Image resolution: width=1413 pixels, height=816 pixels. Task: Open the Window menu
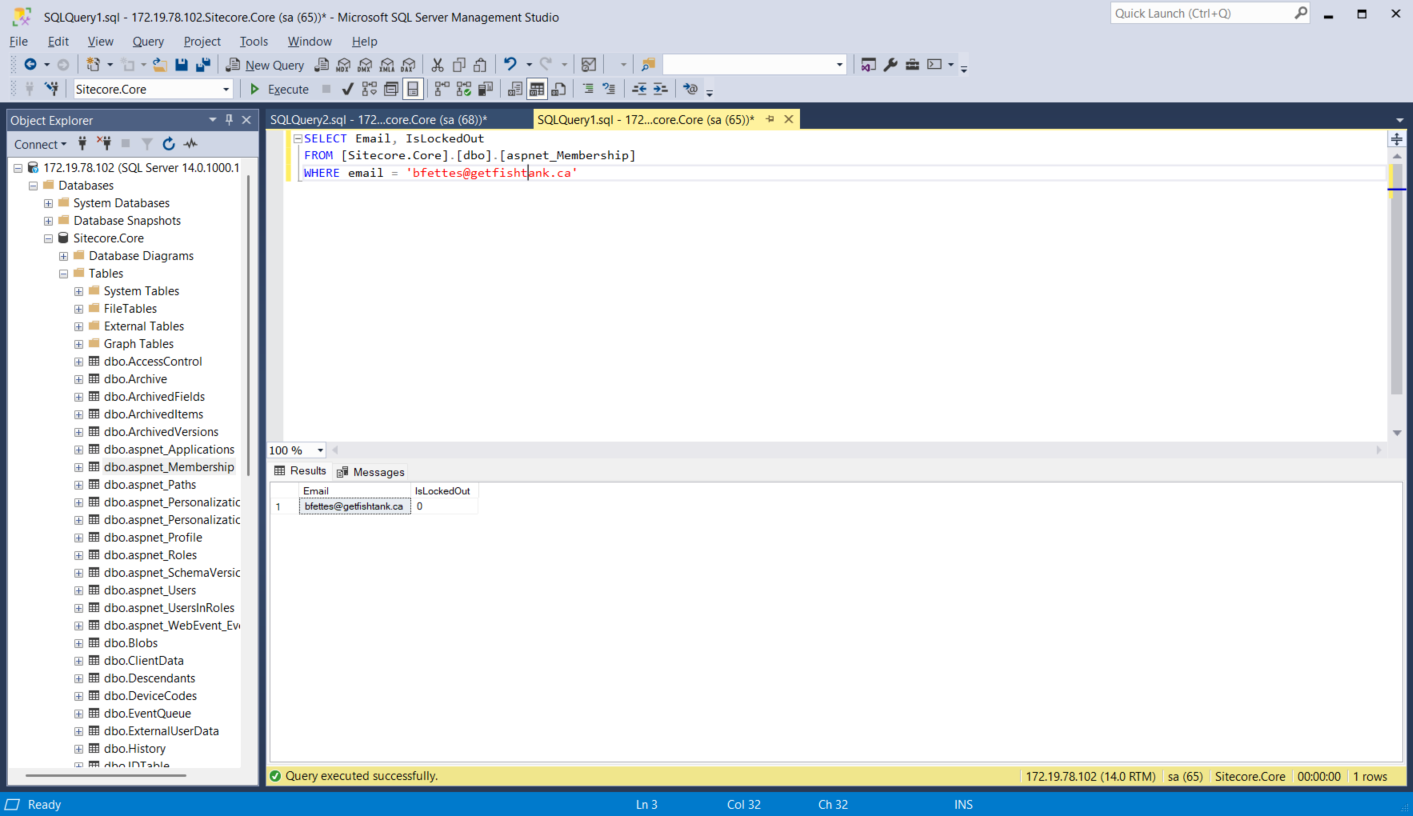(x=310, y=41)
